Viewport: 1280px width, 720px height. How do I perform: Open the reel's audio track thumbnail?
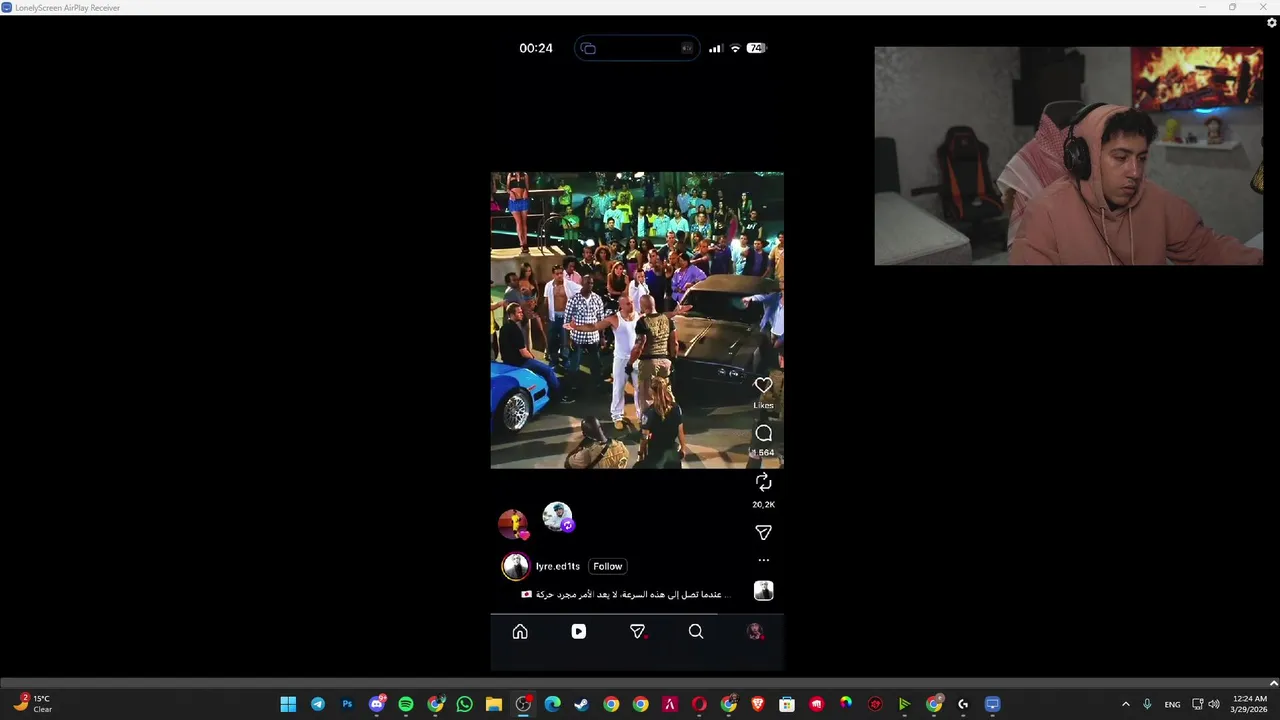[763, 591]
